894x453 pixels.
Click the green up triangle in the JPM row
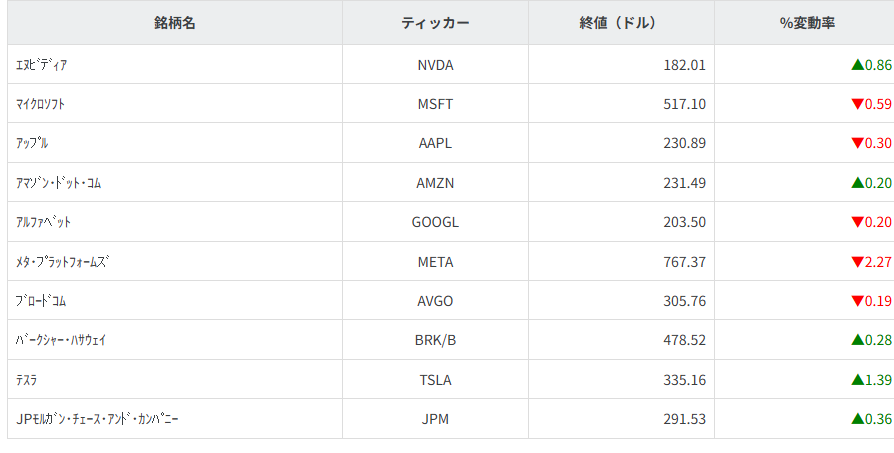[x=857, y=419]
